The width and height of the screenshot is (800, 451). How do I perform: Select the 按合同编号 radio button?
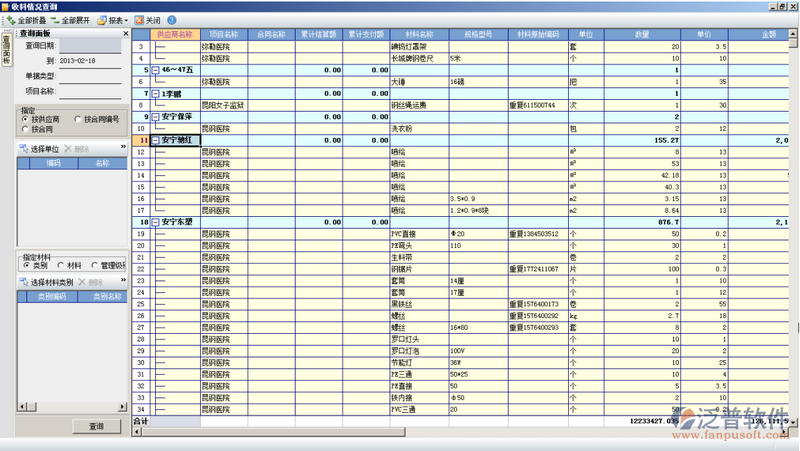click(79, 119)
